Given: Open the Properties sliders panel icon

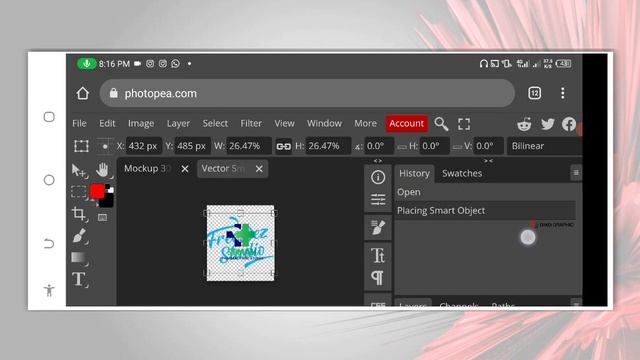Looking at the screenshot, I should 378,200.
